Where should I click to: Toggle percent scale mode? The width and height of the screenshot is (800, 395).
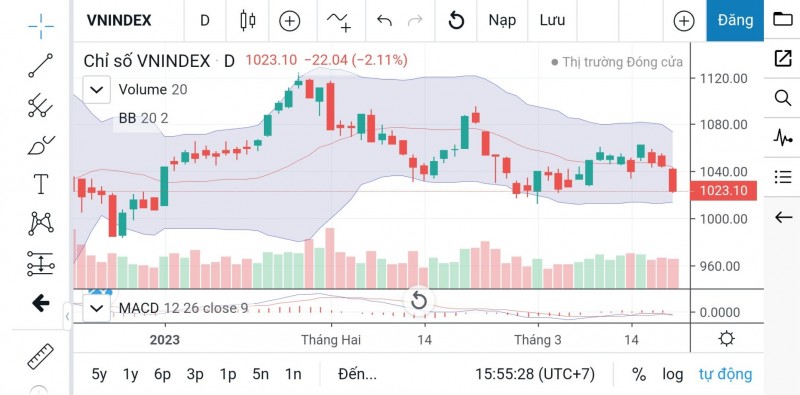pyautogui.click(x=638, y=374)
